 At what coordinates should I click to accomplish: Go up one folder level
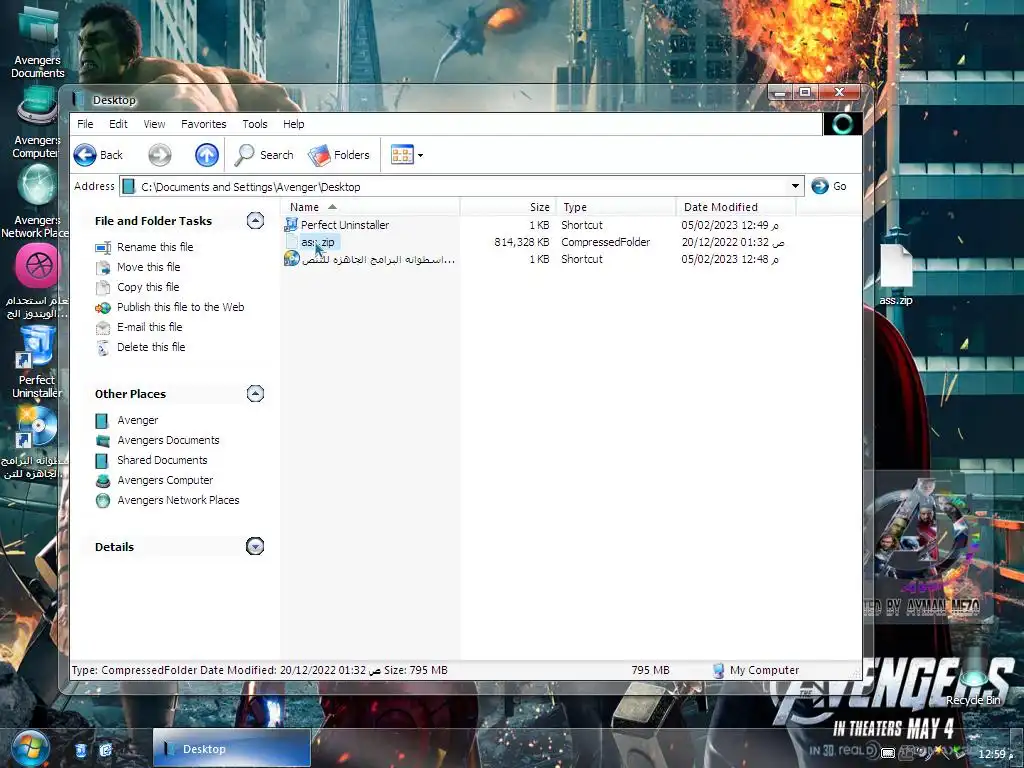207,155
